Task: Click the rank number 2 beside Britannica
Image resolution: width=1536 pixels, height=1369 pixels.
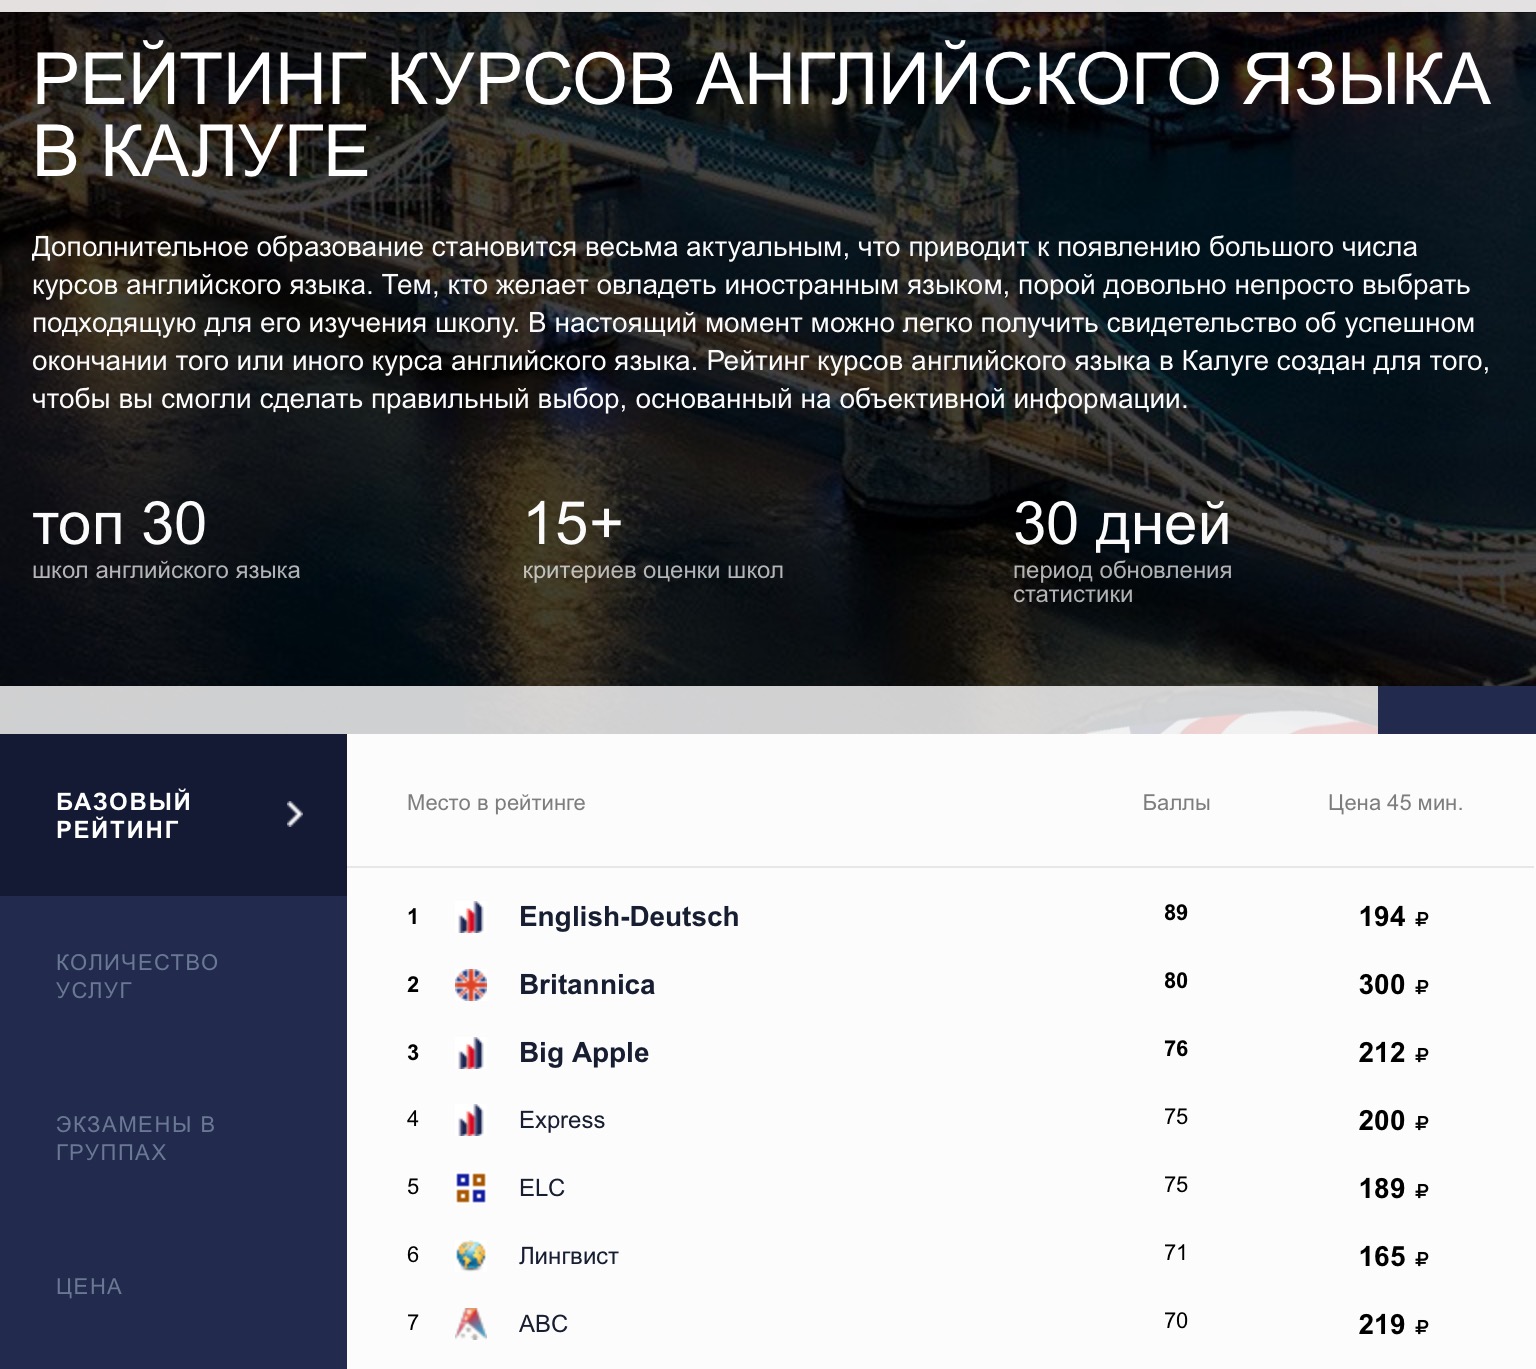Action: pyautogui.click(x=412, y=985)
